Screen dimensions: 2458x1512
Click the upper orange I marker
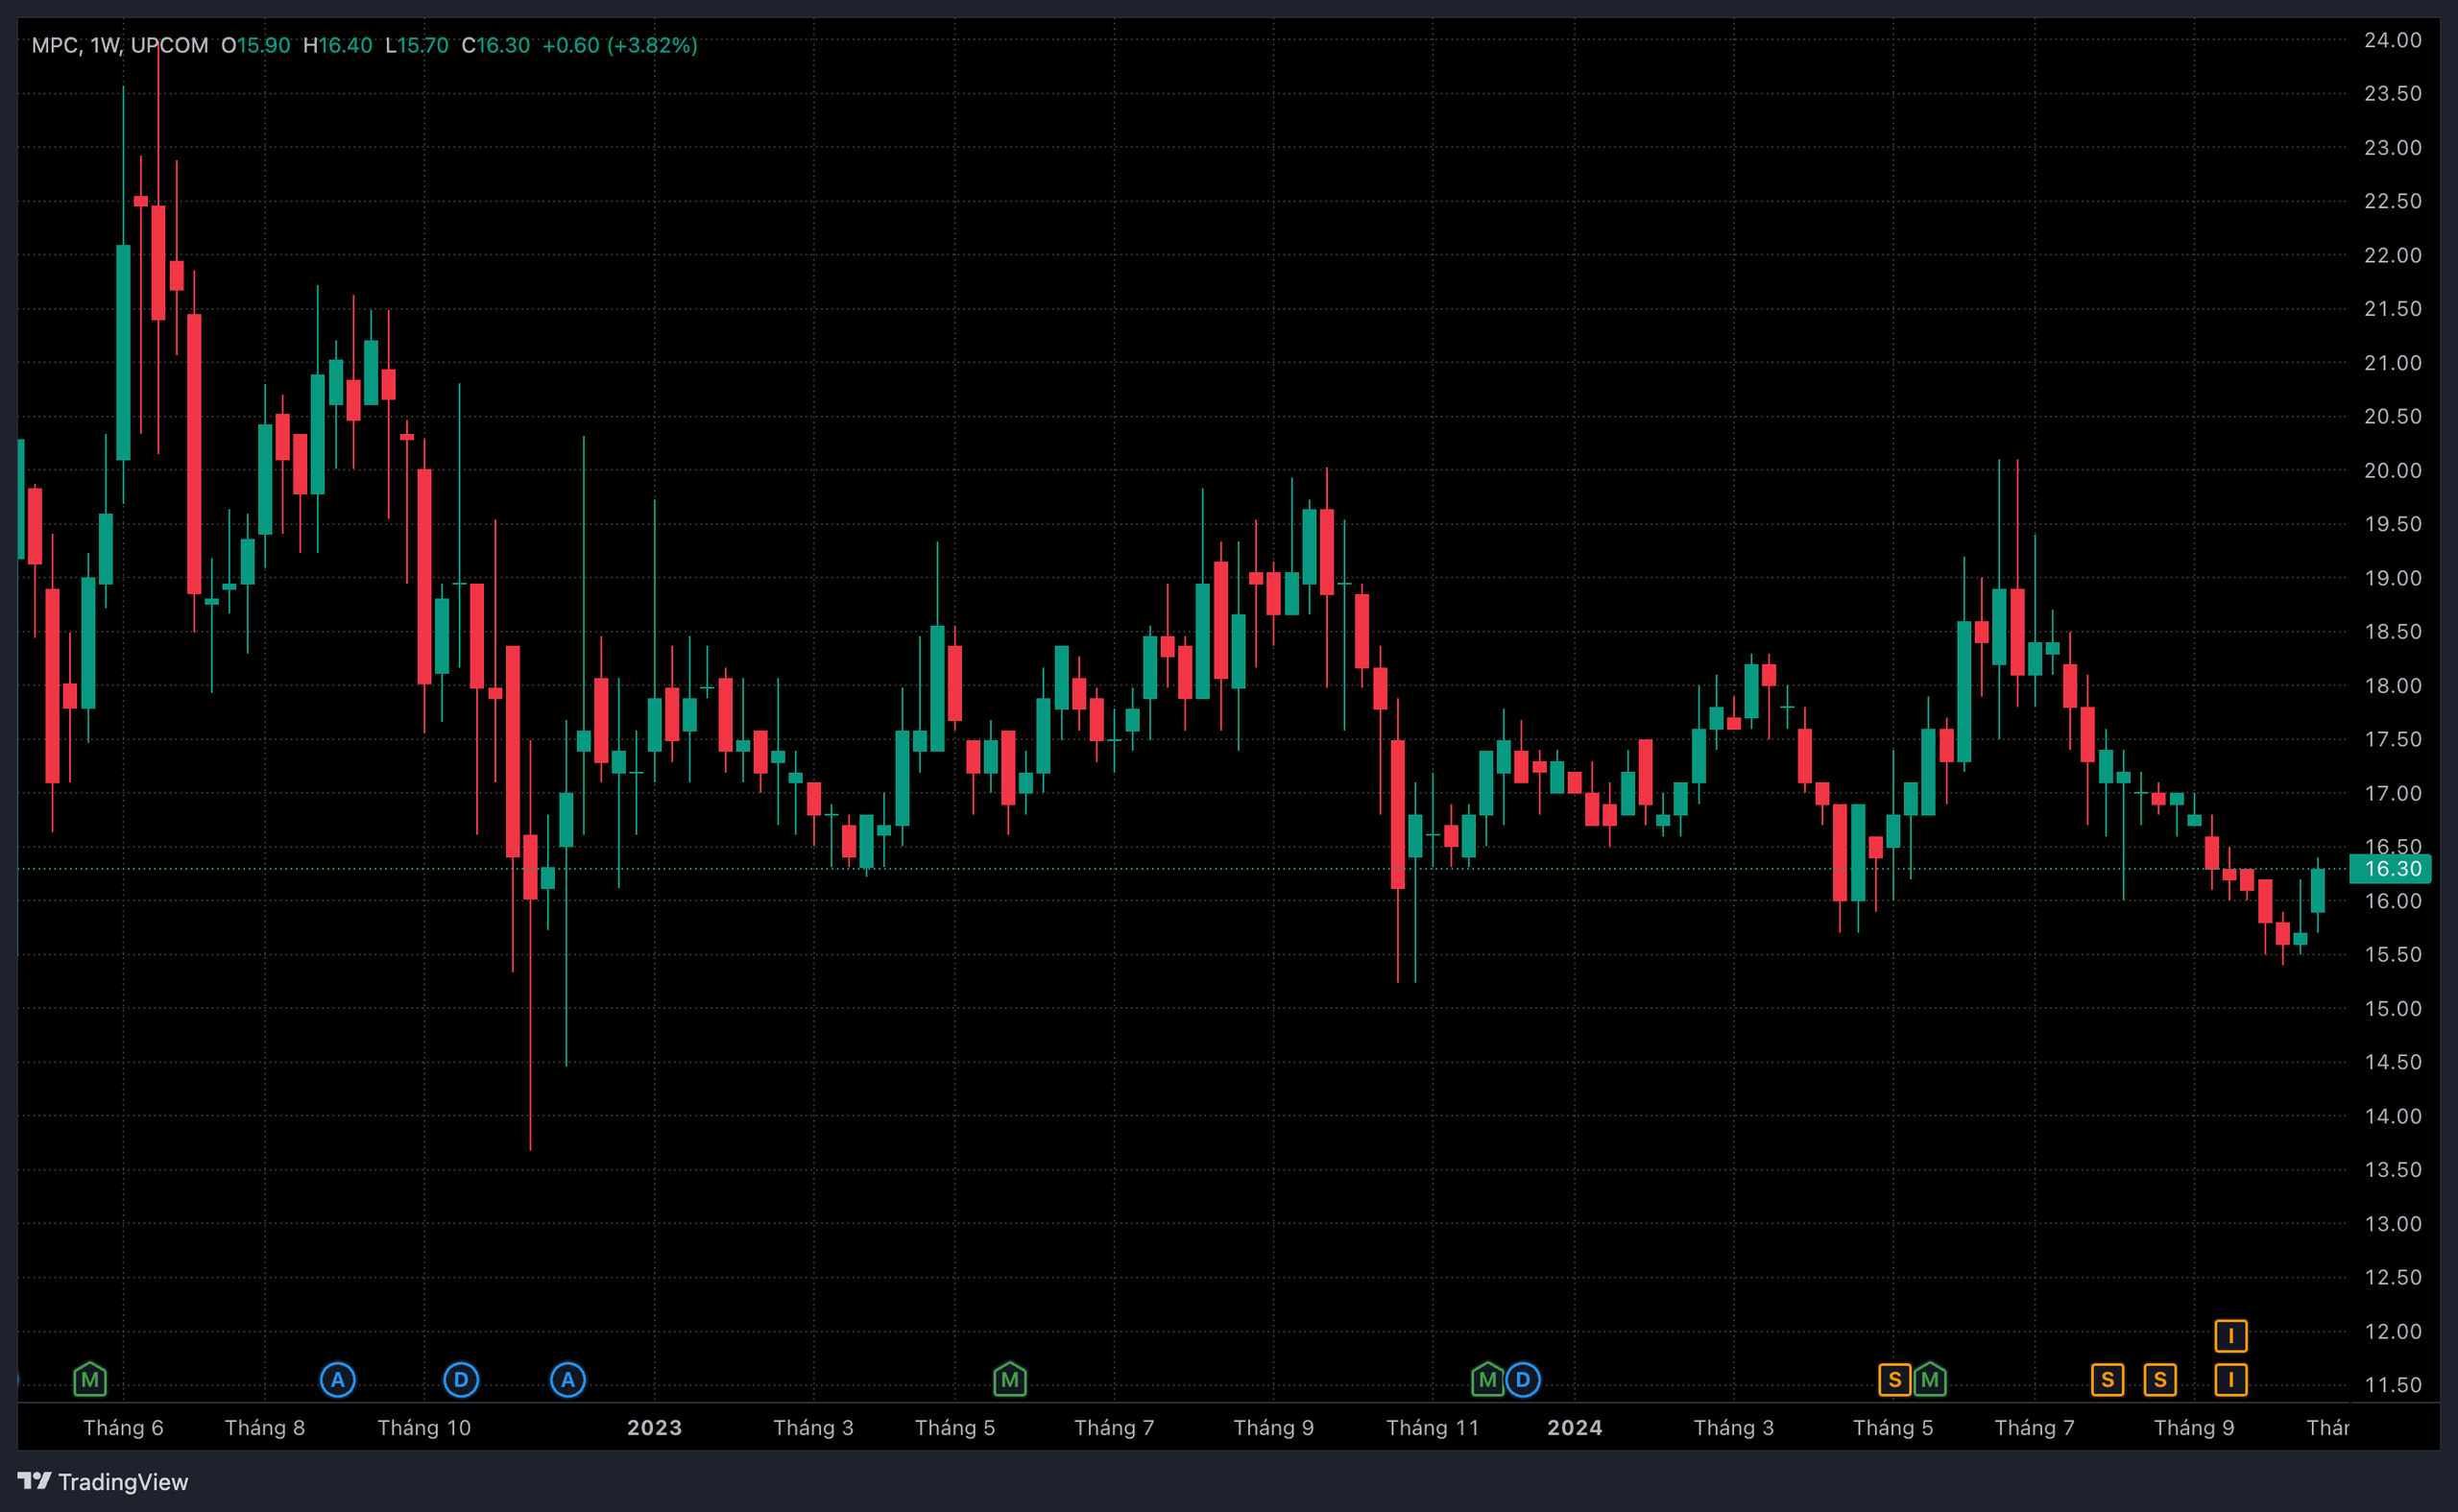tap(2231, 1336)
